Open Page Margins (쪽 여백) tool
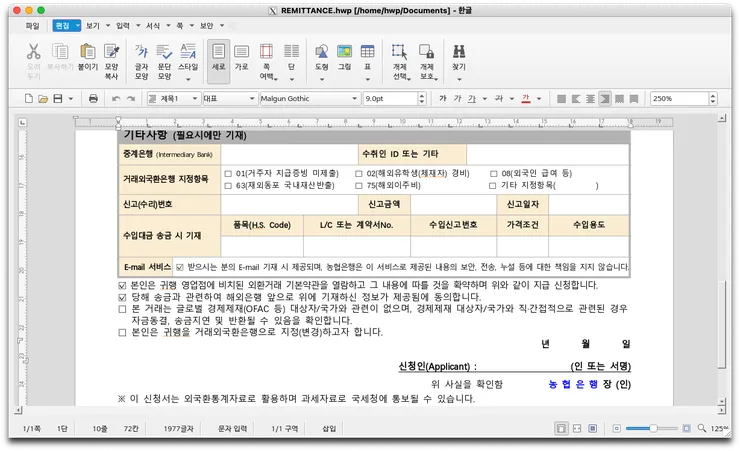This screenshot has width=740, height=451. 266,60
